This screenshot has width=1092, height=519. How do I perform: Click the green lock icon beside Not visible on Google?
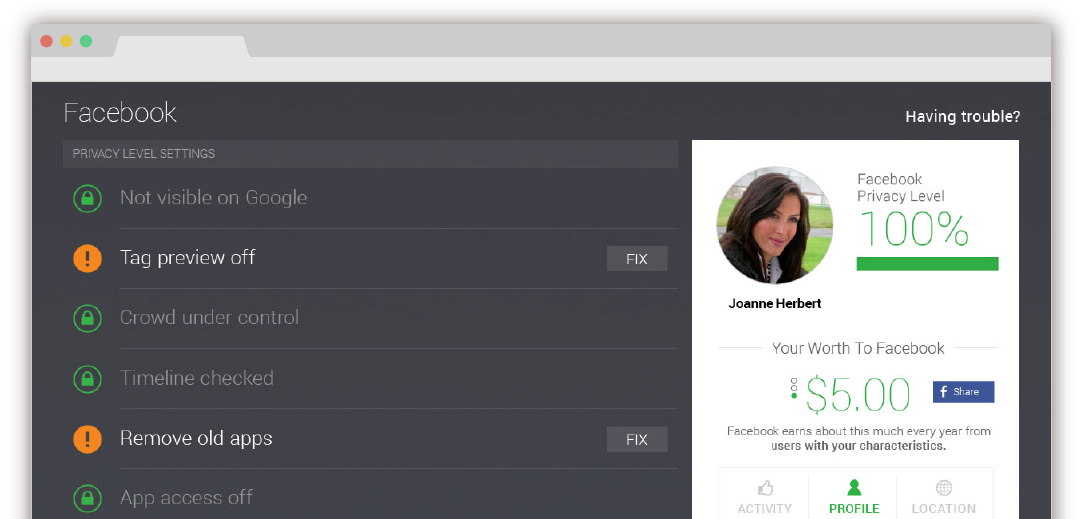87,199
